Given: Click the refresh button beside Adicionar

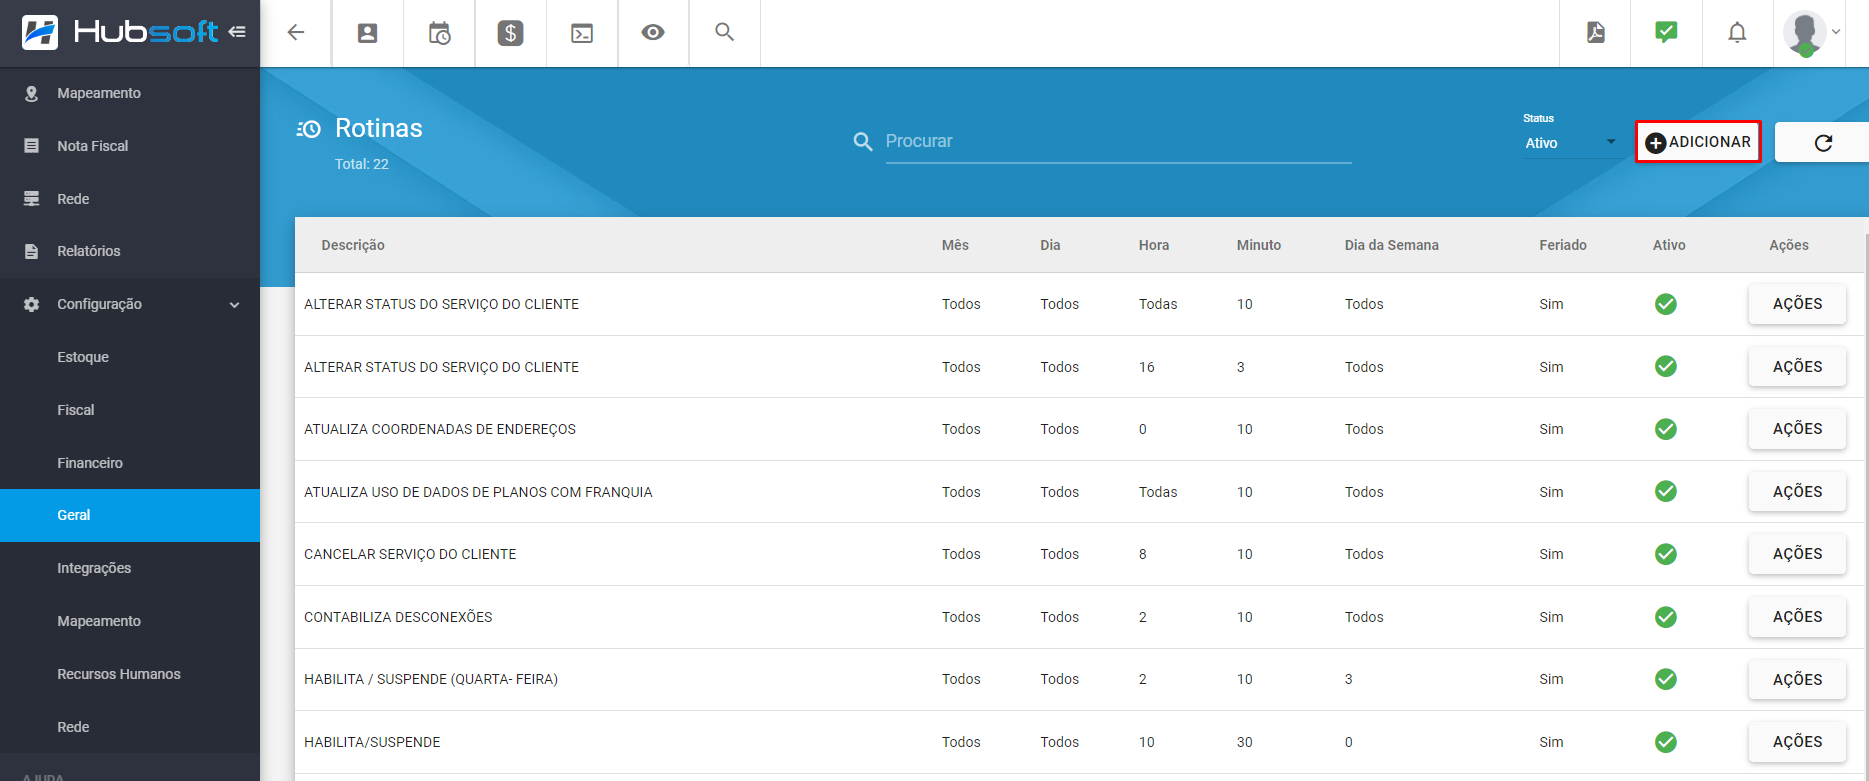Looking at the screenshot, I should (x=1823, y=142).
